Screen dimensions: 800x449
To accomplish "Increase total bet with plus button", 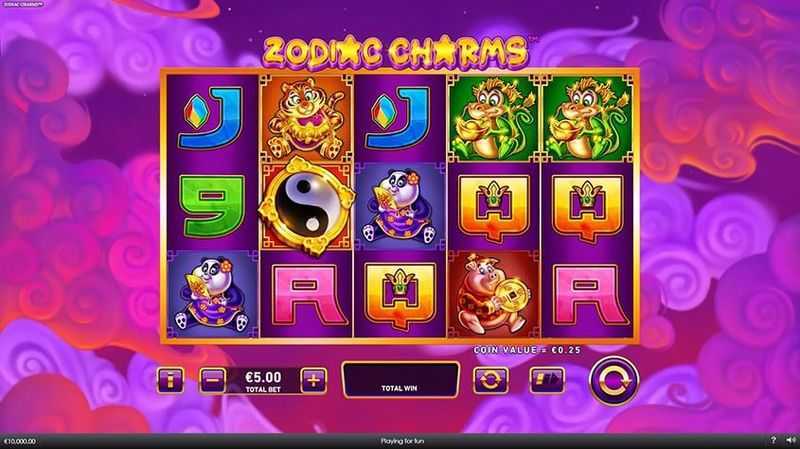I will coord(314,380).
